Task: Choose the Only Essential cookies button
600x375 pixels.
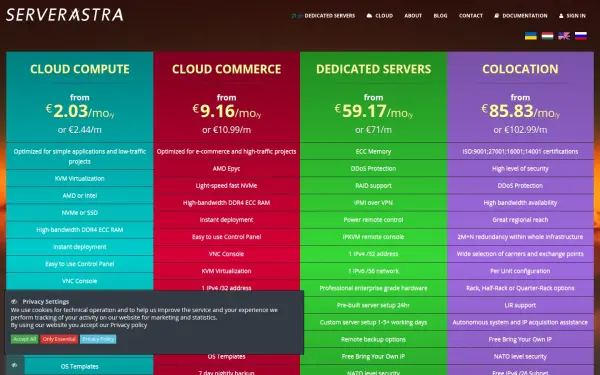Action: (x=59, y=339)
